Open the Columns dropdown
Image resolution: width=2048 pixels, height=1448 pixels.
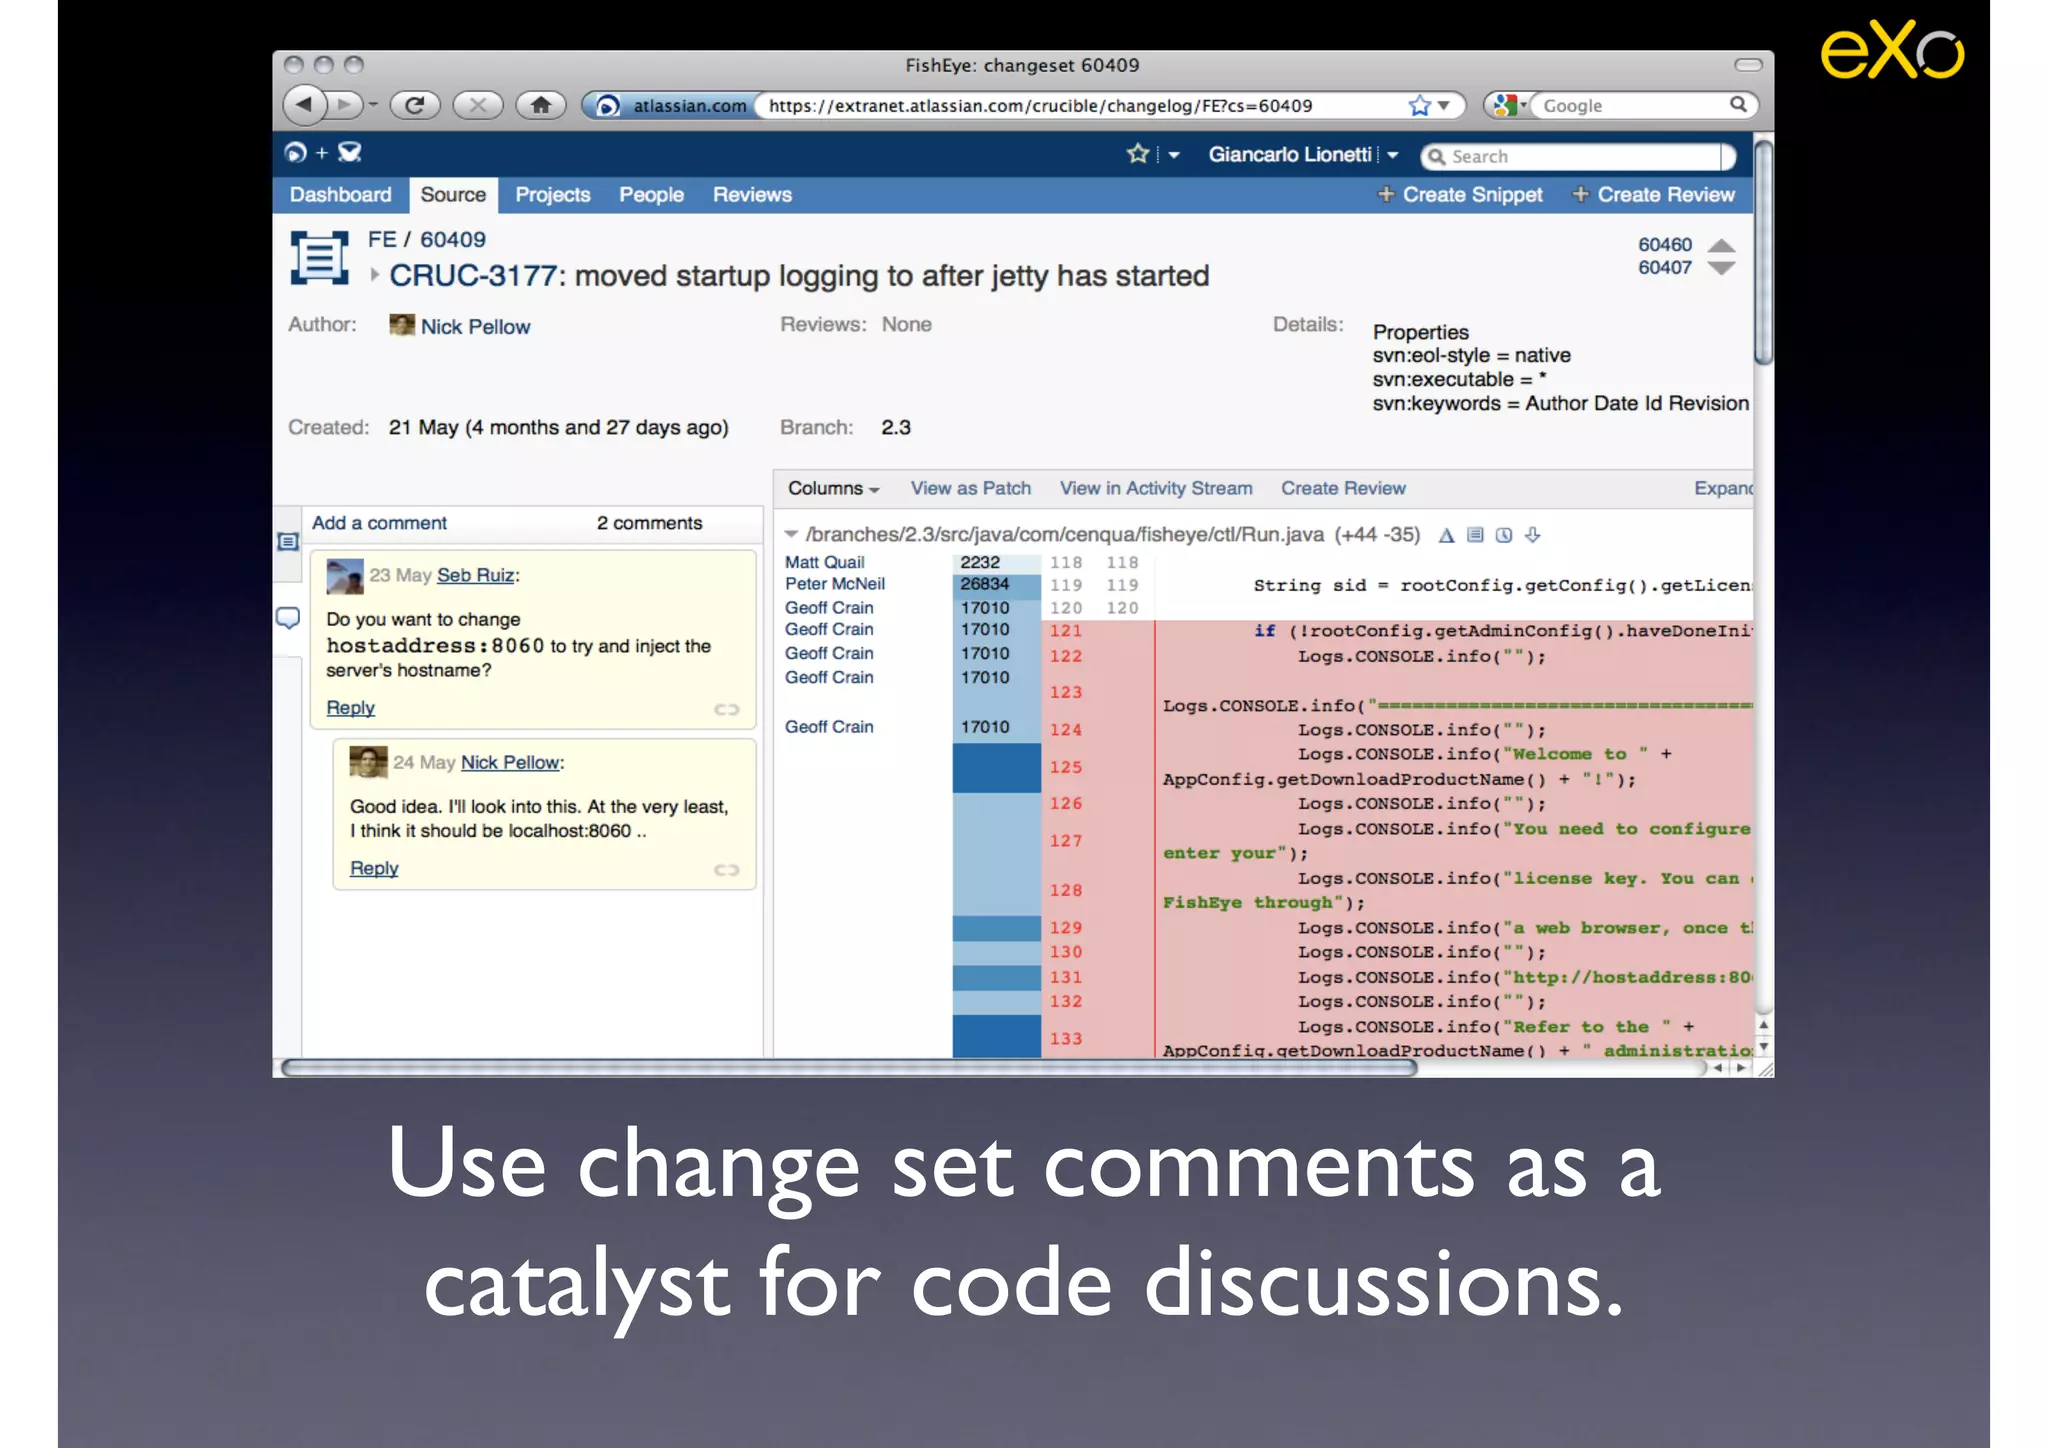click(833, 489)
